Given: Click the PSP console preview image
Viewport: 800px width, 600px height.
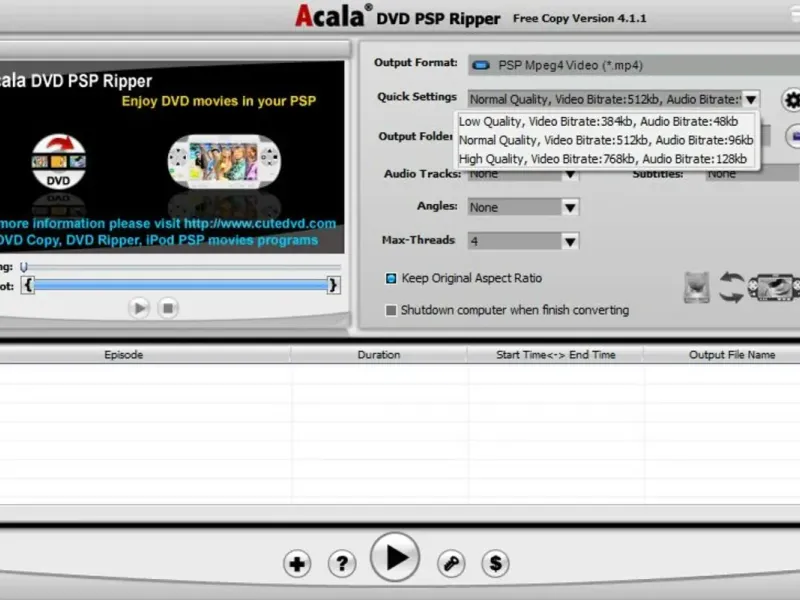Looking at the screenshot, I should tap(224, 162).
